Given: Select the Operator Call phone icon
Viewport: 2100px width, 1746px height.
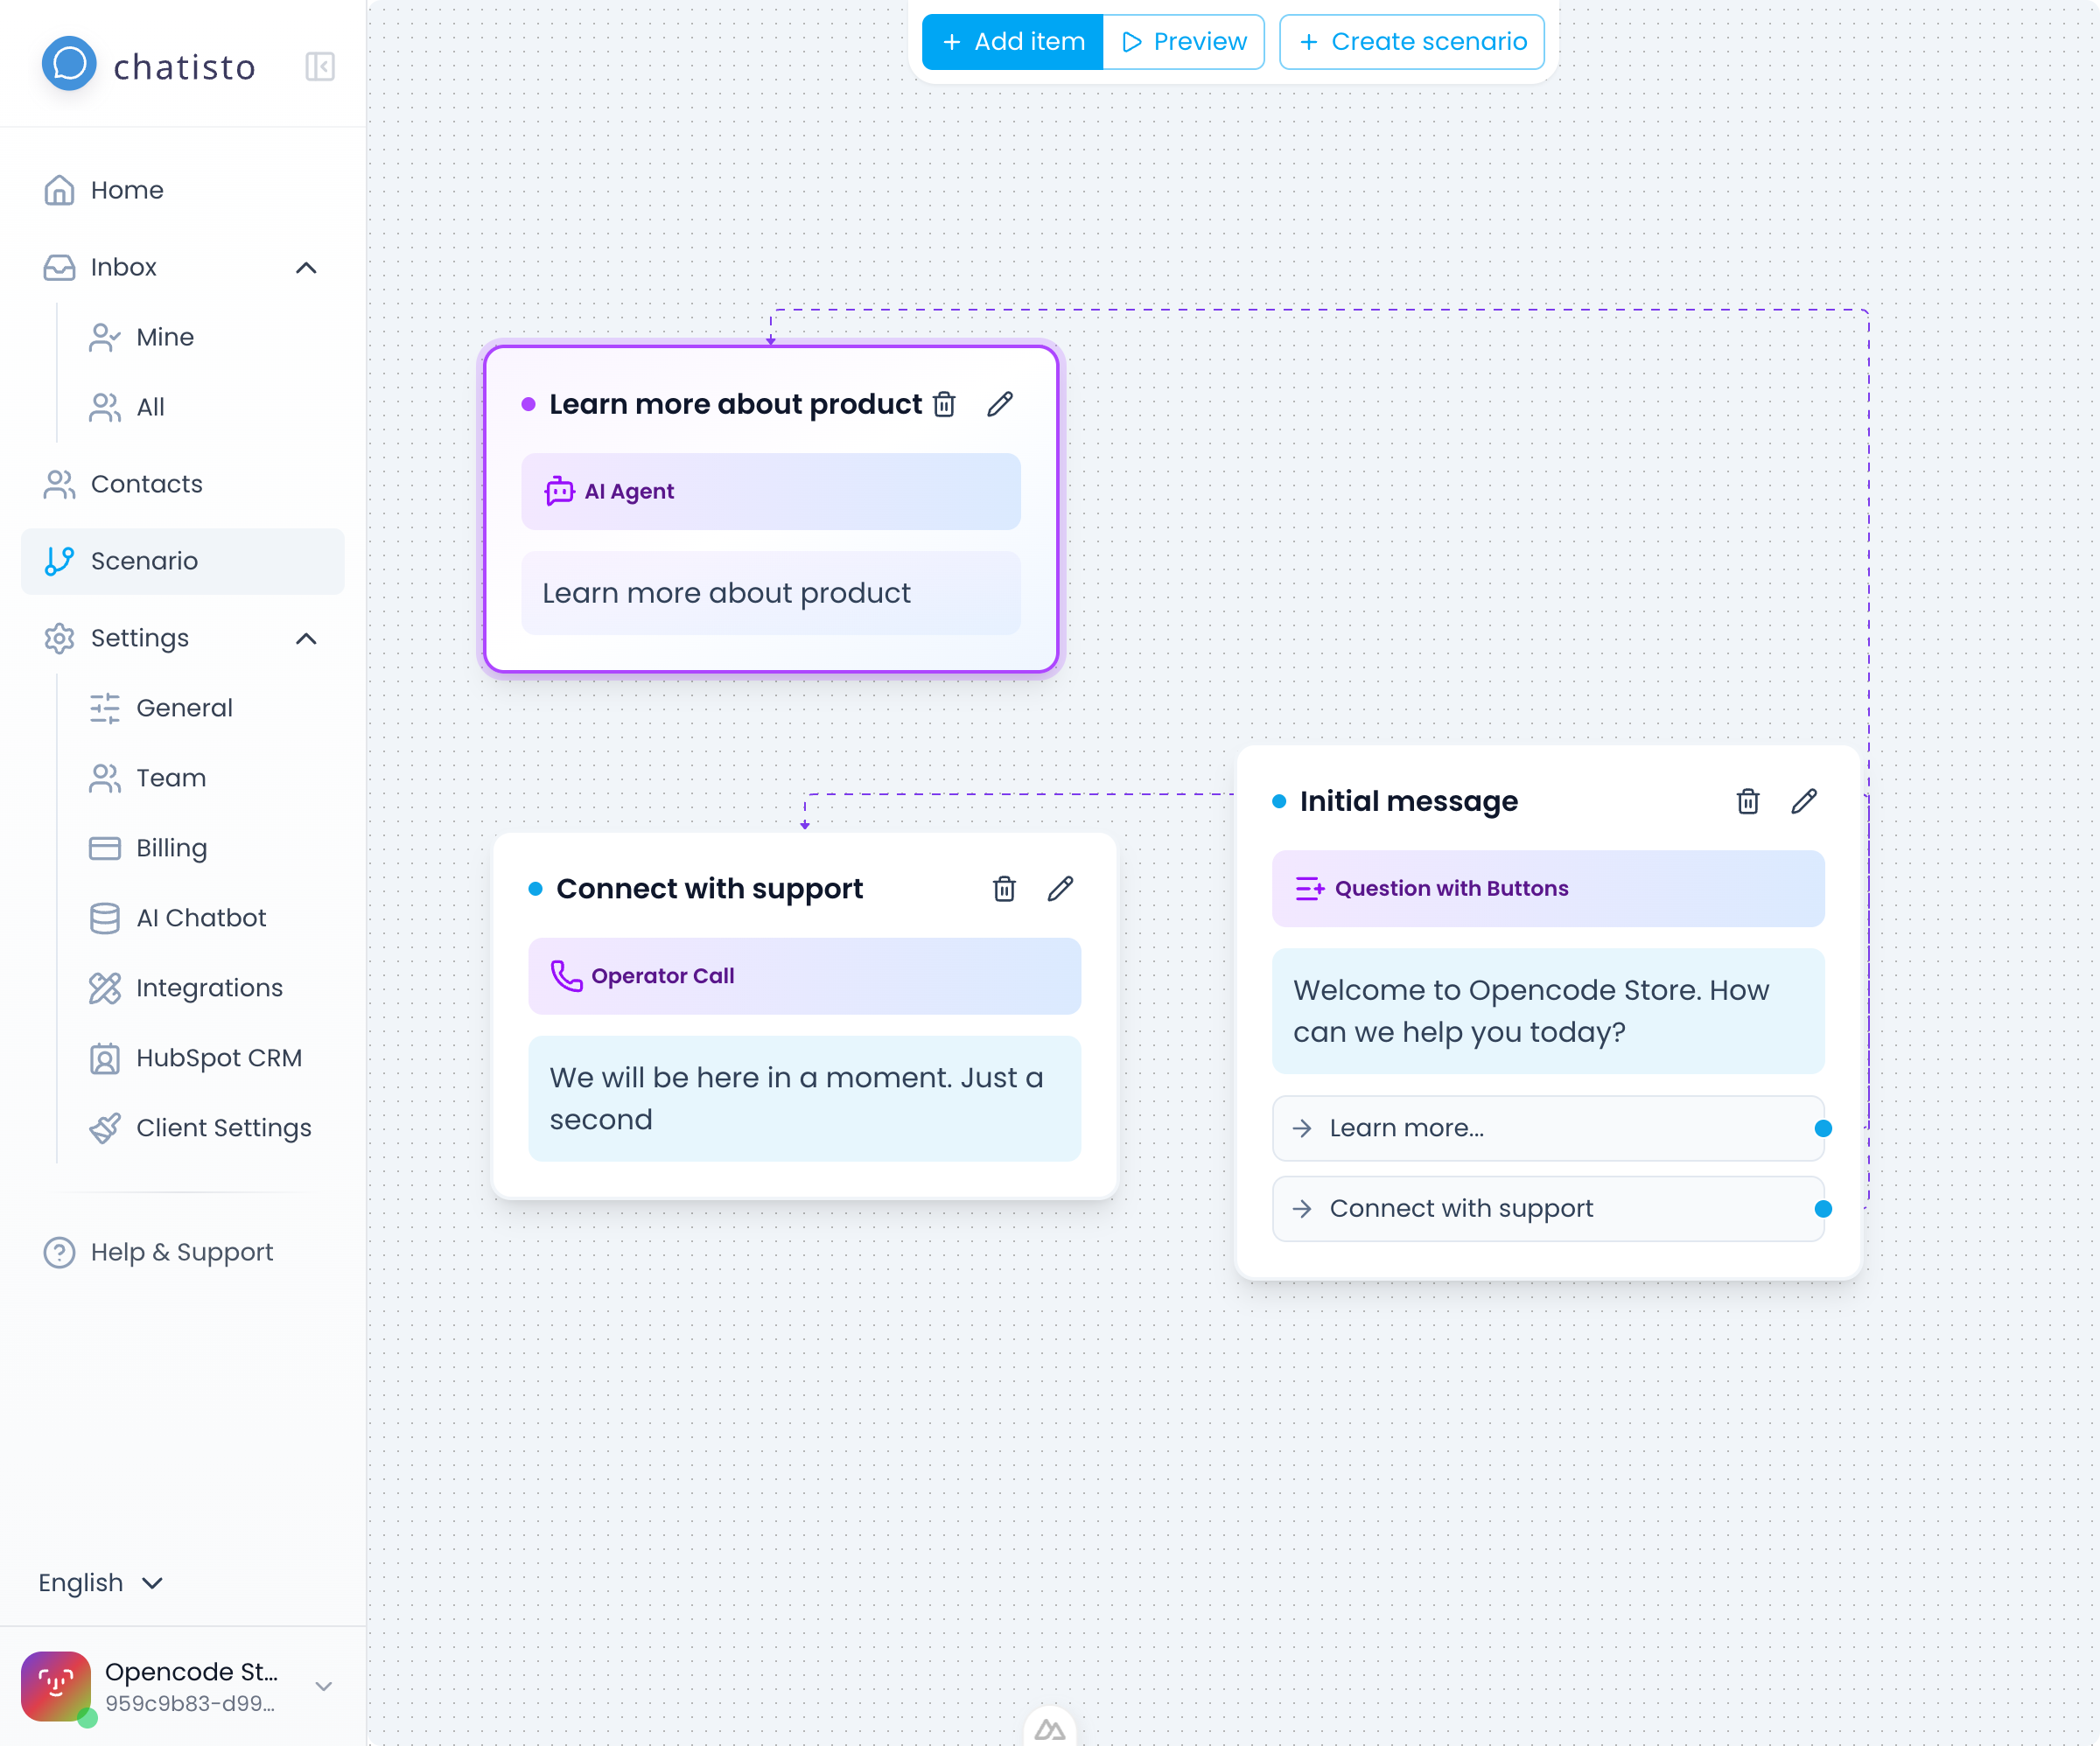Looking at the screenshot, I should tap(565, 975).
